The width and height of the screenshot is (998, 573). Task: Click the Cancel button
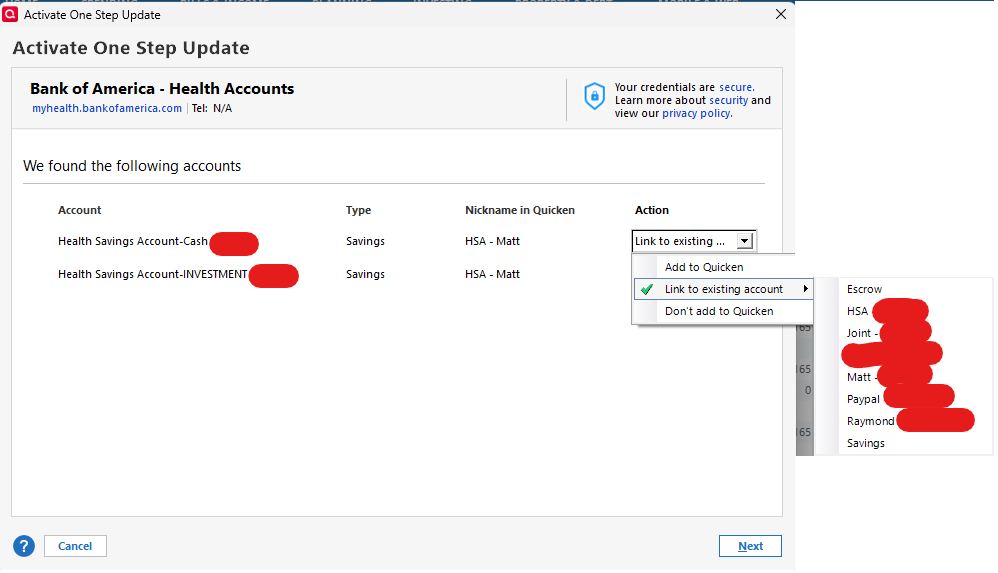click(75, 546)
